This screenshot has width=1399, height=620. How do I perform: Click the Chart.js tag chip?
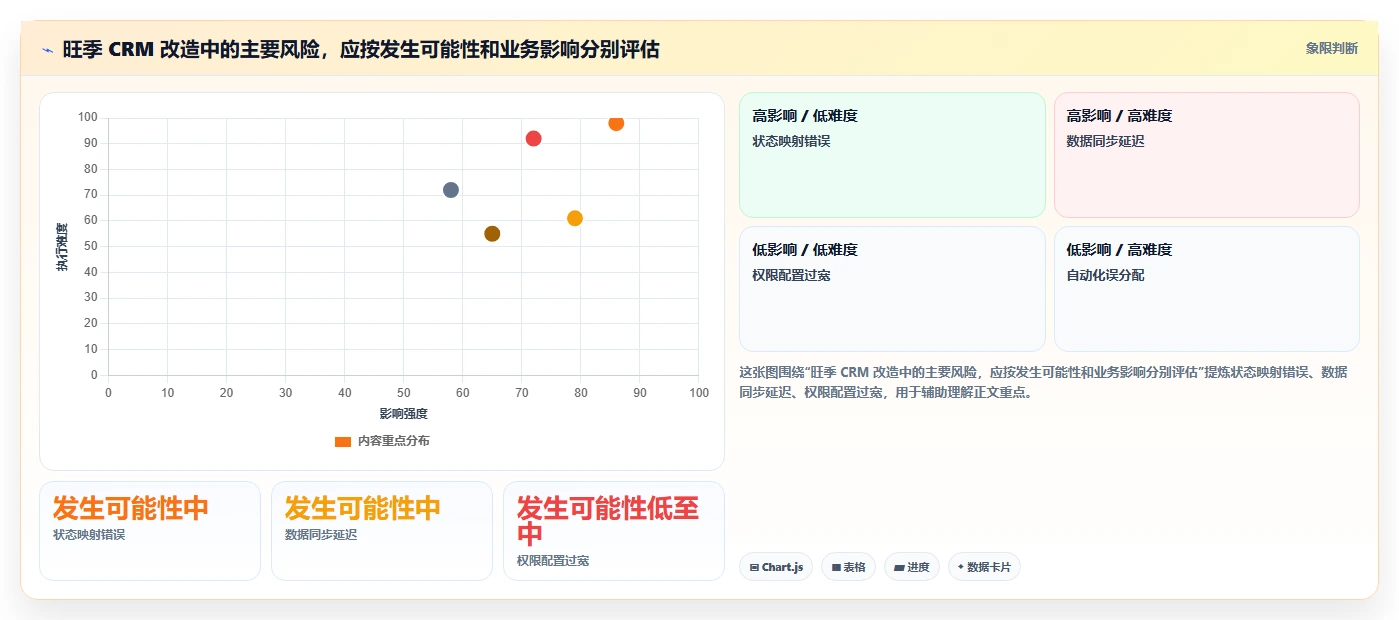tap(776, 567)
